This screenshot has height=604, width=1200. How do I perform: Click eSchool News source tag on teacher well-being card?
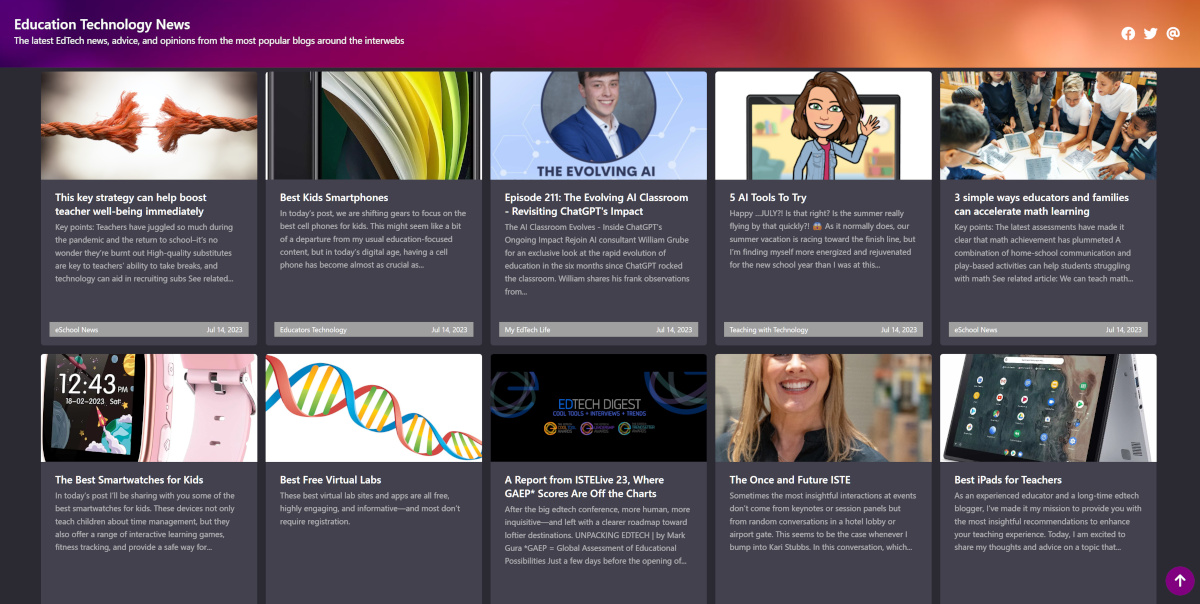(76, 329)
